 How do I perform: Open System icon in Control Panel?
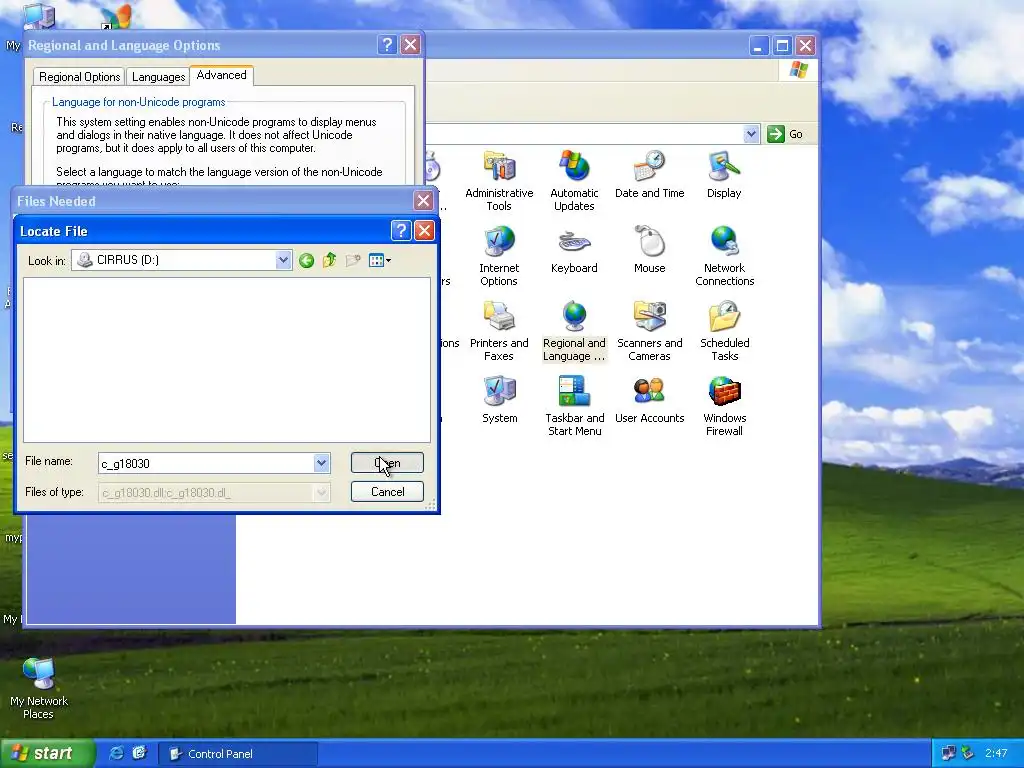pyautogui.click(x=500, y=400)
